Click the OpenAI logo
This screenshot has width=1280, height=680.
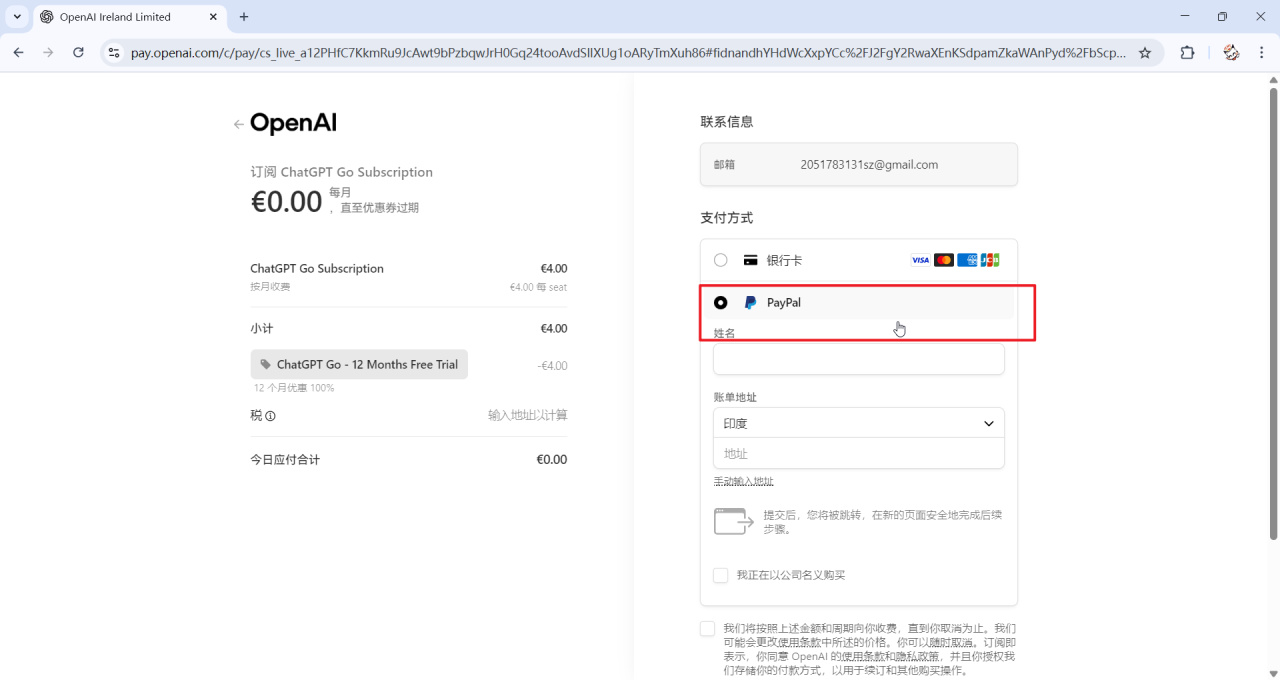293,123
